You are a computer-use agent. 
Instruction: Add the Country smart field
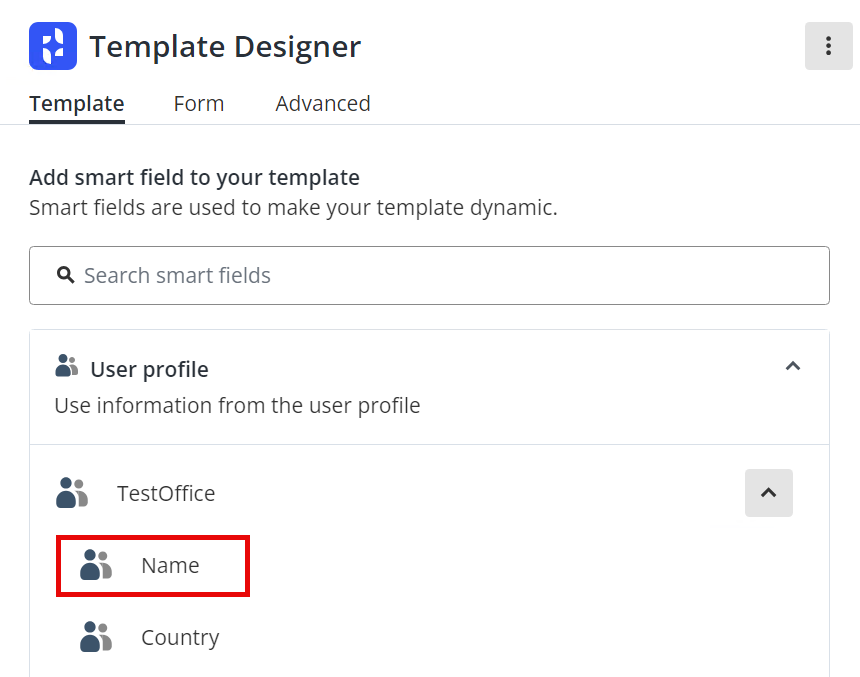[x=180, y=637]
